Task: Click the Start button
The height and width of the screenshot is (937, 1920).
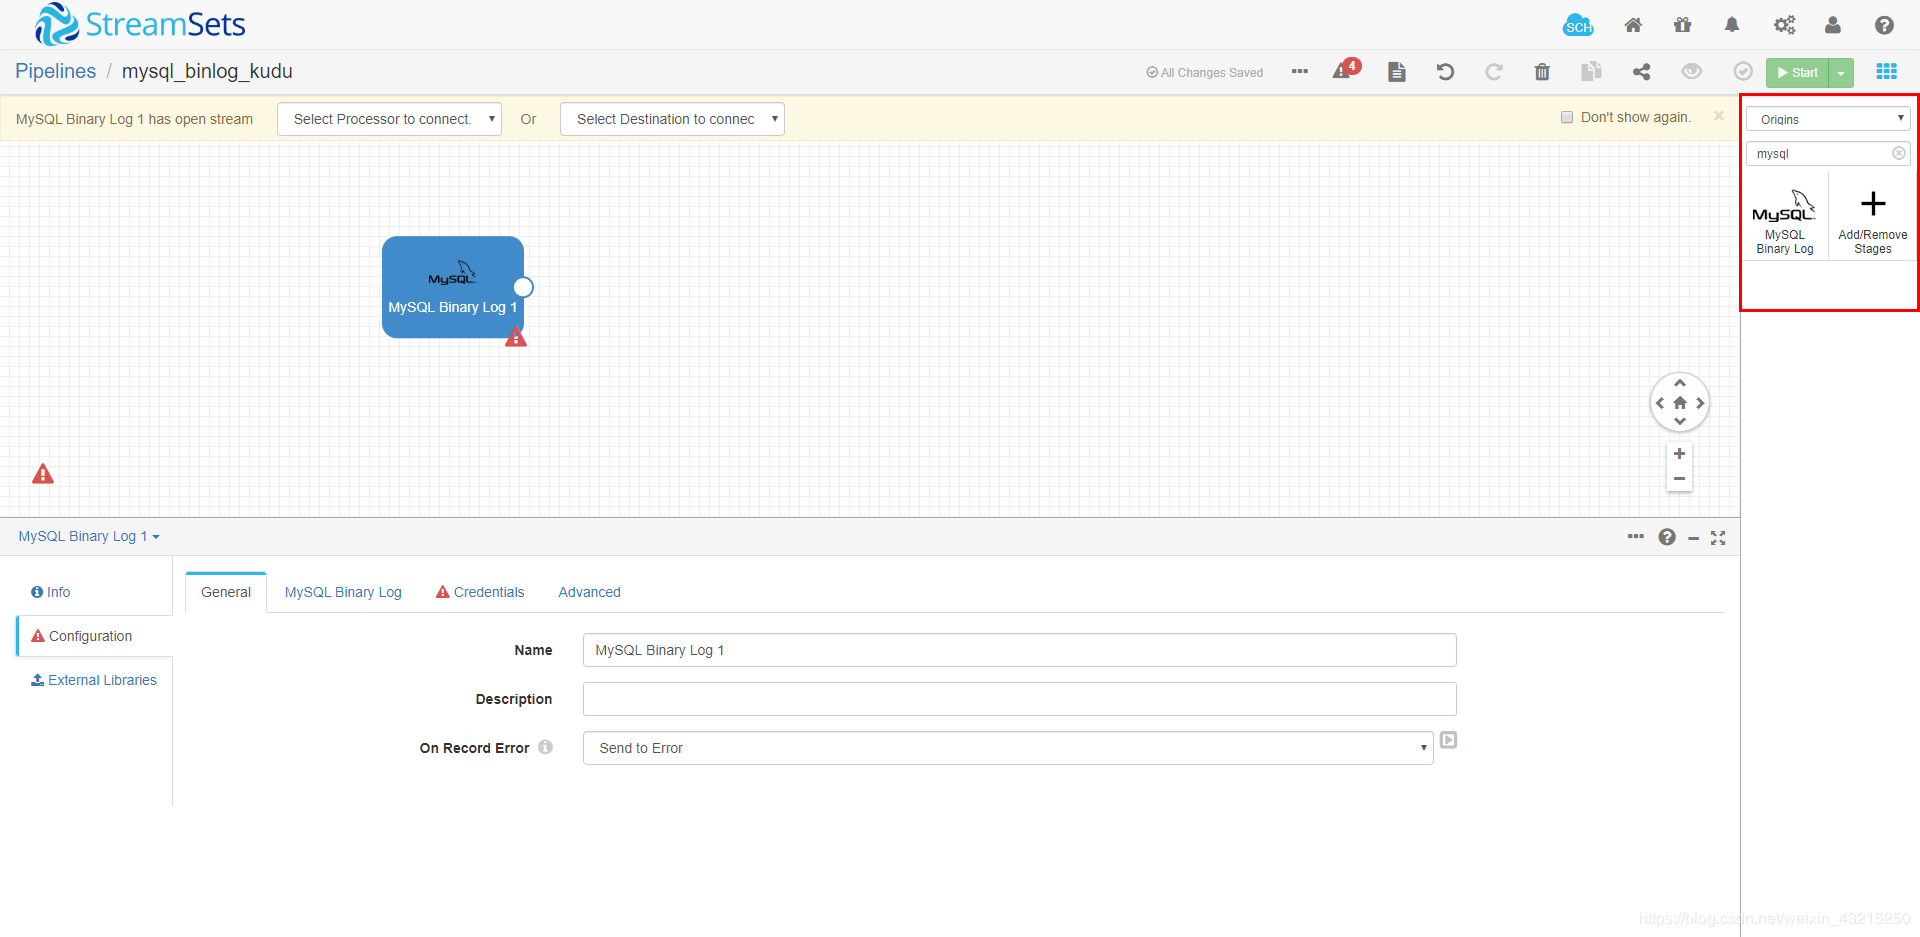Action: 1798,72
